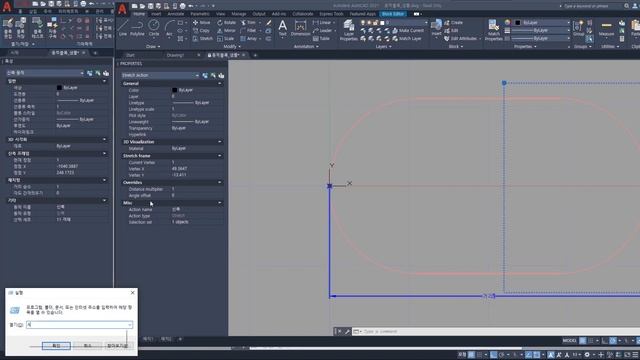Image resolution: width=640 pixels, height=360 pixels.
Task: Click the Vertex X value field
Action: 197,169
